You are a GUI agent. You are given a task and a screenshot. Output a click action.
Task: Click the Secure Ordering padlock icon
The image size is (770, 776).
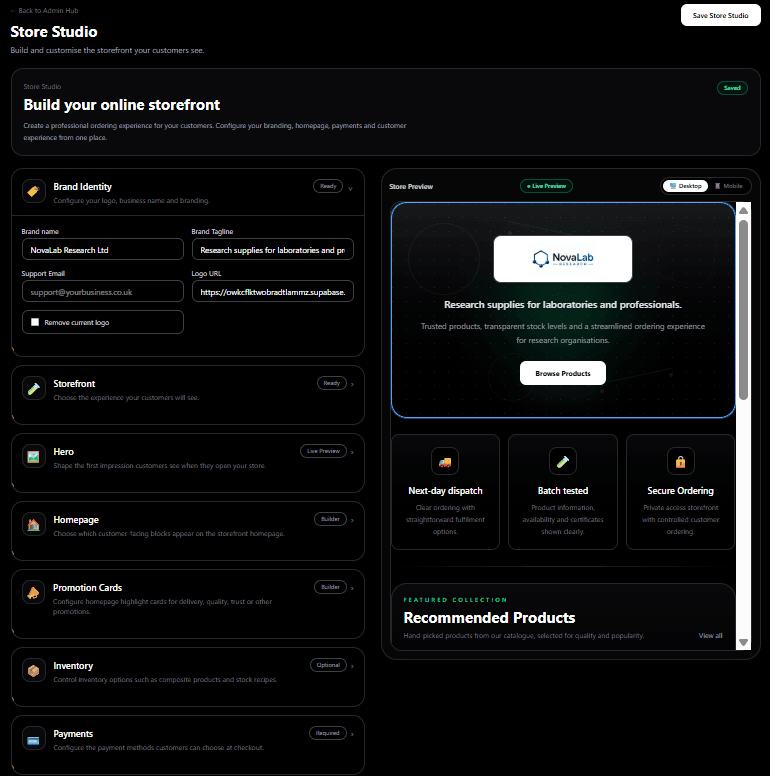pyautogui.click(x=680, y=462)
